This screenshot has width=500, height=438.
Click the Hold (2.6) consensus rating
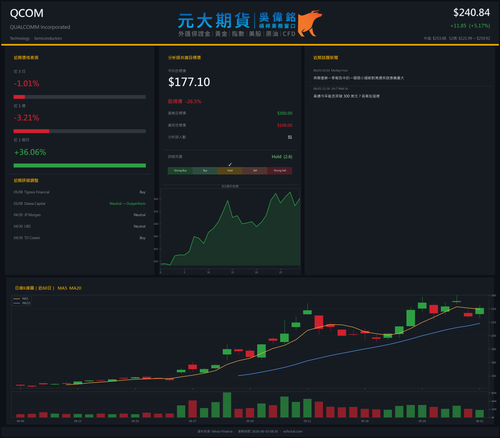click(x=282, y=157)
